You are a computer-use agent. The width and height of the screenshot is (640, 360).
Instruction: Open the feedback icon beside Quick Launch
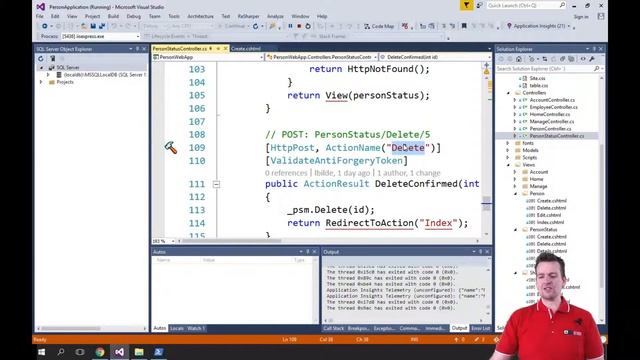point(479,5)
